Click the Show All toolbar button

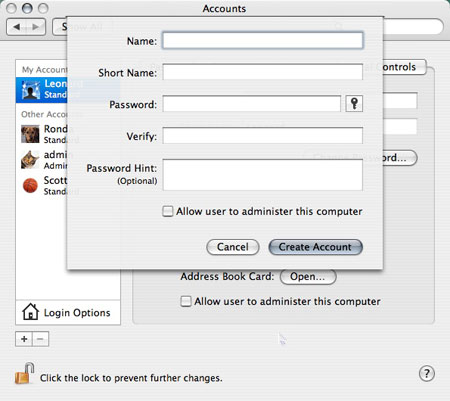(x=60, y=27)
